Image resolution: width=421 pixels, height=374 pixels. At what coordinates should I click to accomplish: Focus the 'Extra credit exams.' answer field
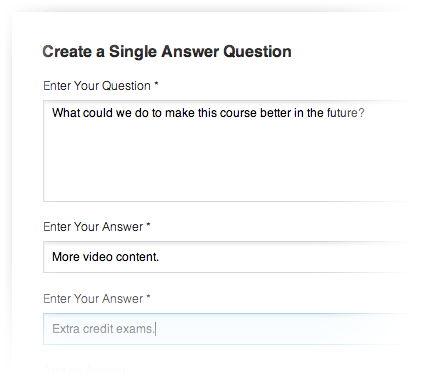[227, 329]
